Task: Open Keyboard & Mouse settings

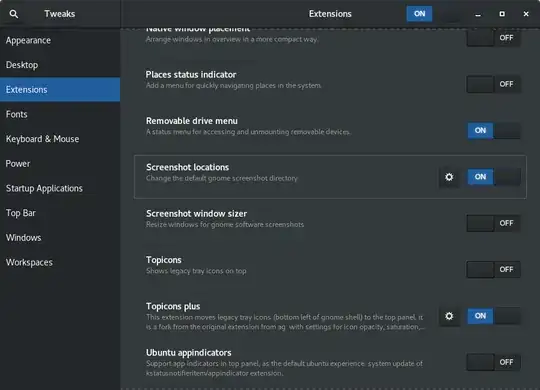Action: click(x=60, y=139)
